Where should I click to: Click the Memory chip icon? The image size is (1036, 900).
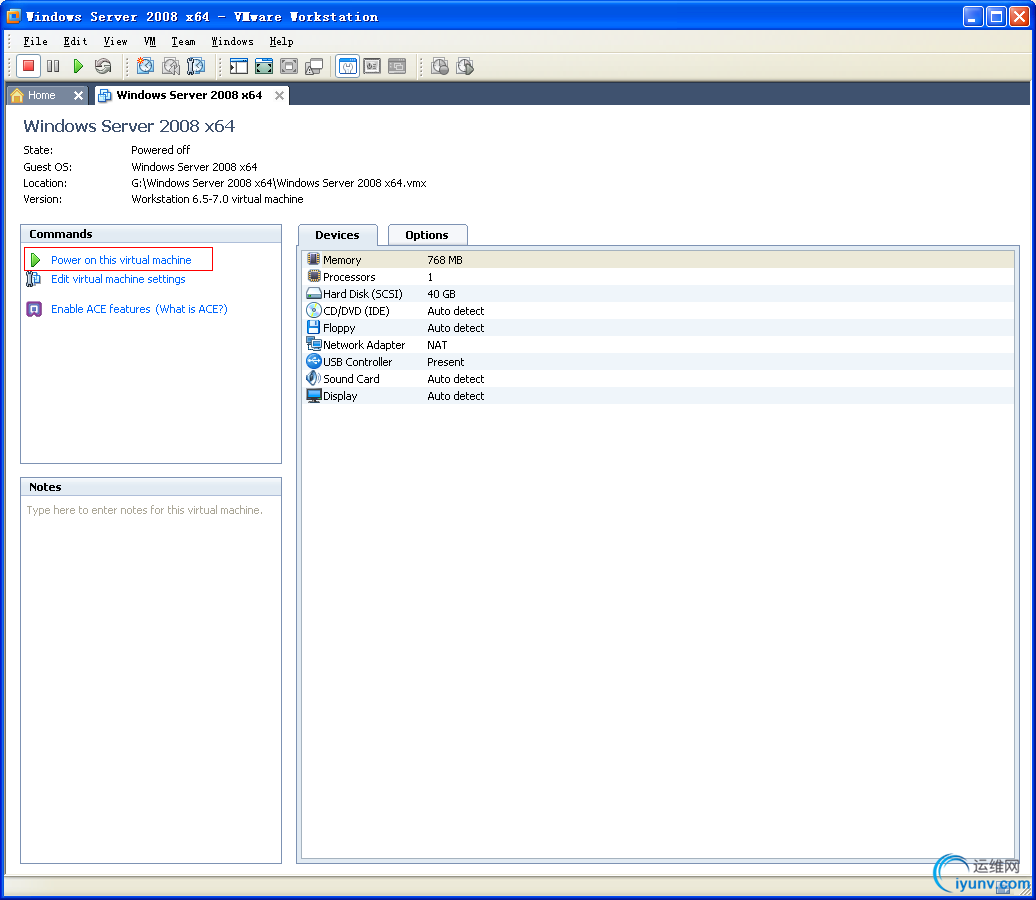pyautogui.click(x=314, y=259)
